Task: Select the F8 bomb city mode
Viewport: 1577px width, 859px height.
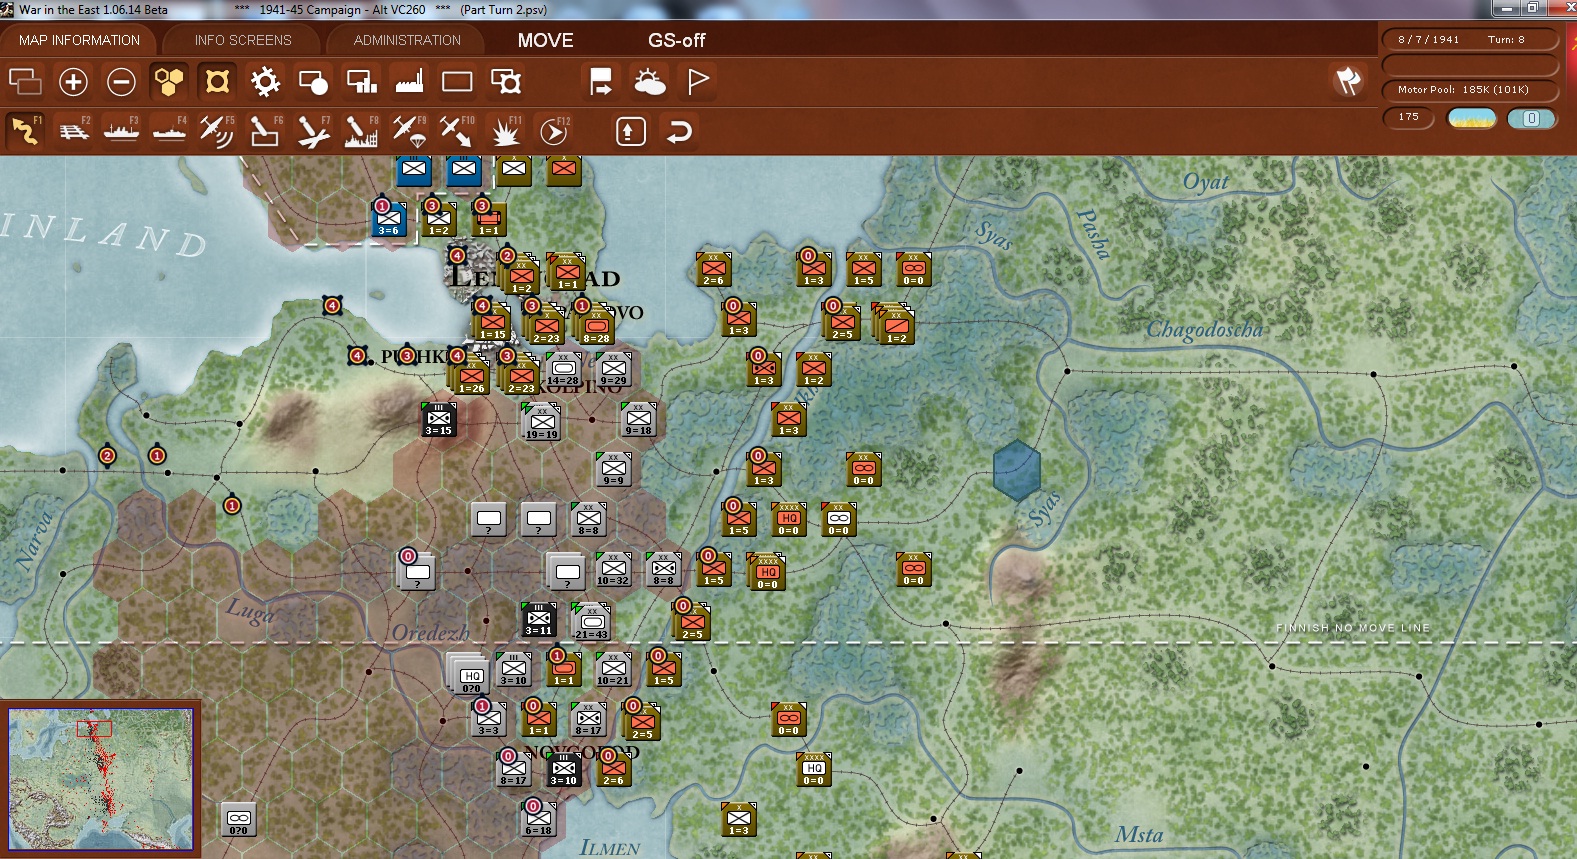Action: (x=361, y=131)
